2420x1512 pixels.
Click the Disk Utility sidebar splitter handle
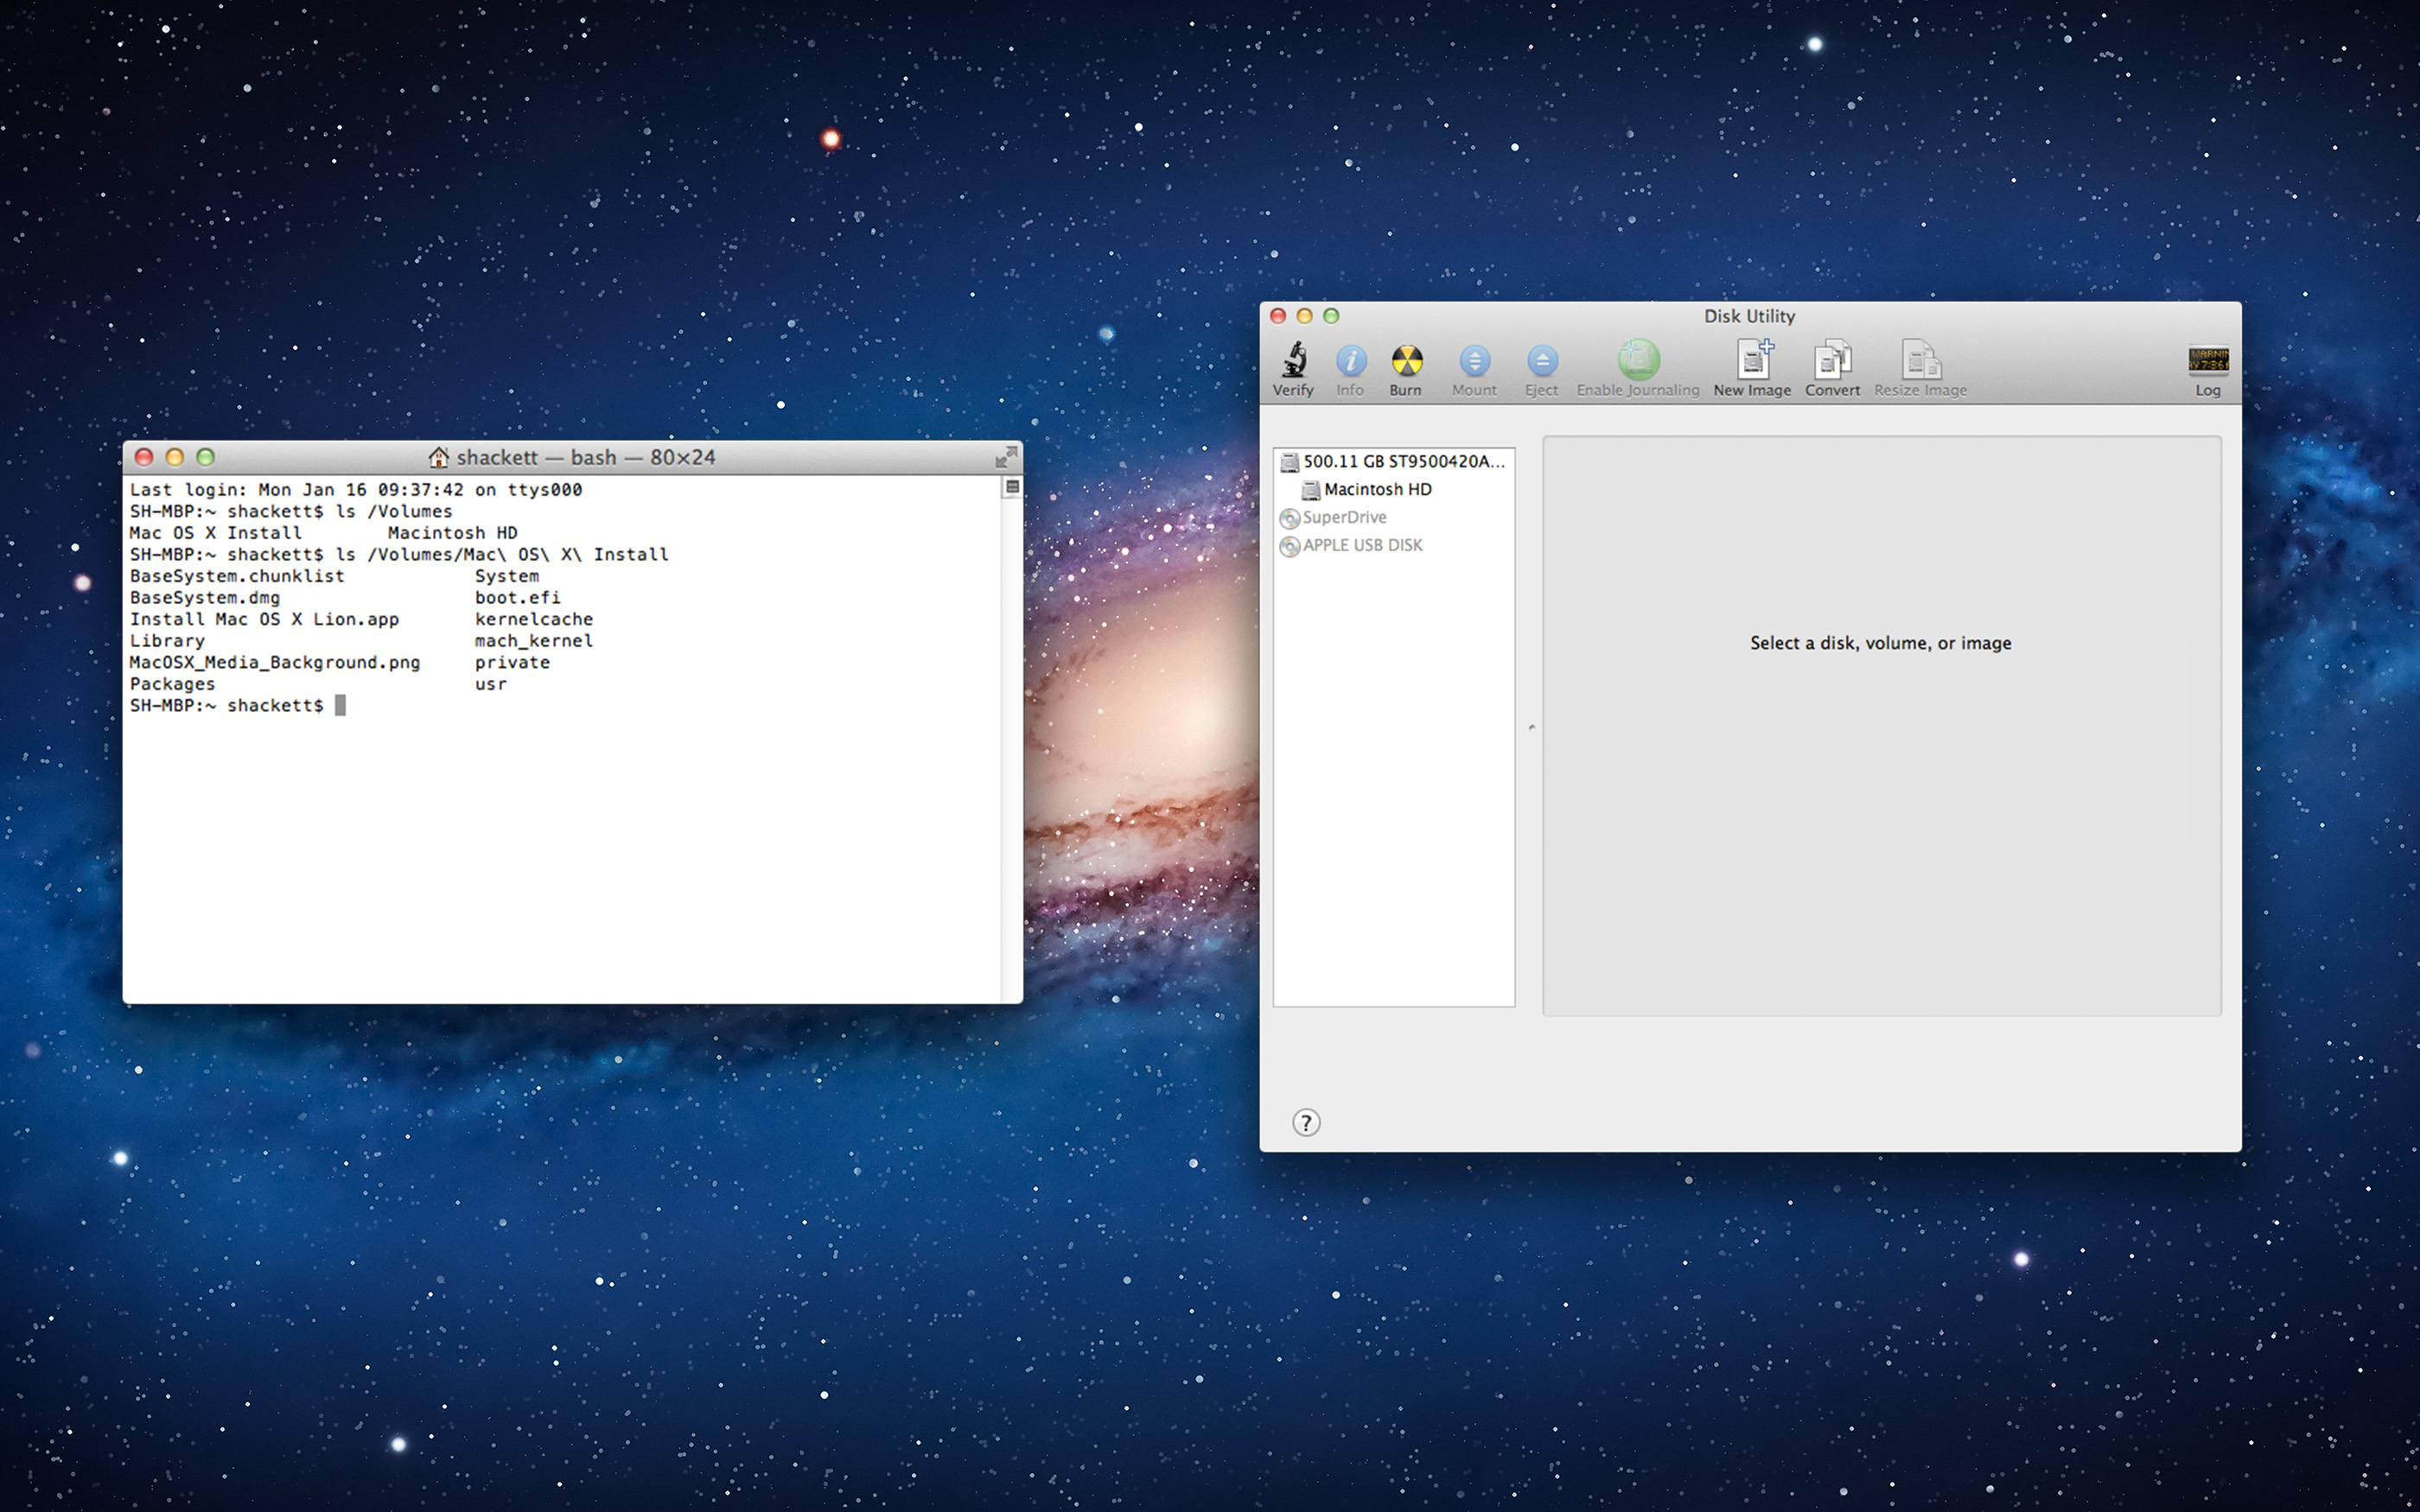1532,727
